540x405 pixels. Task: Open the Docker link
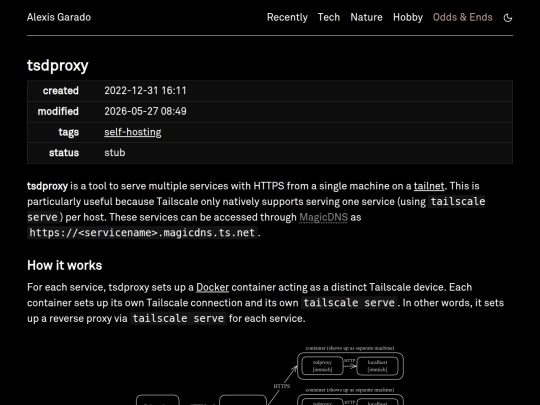[212, 287]
